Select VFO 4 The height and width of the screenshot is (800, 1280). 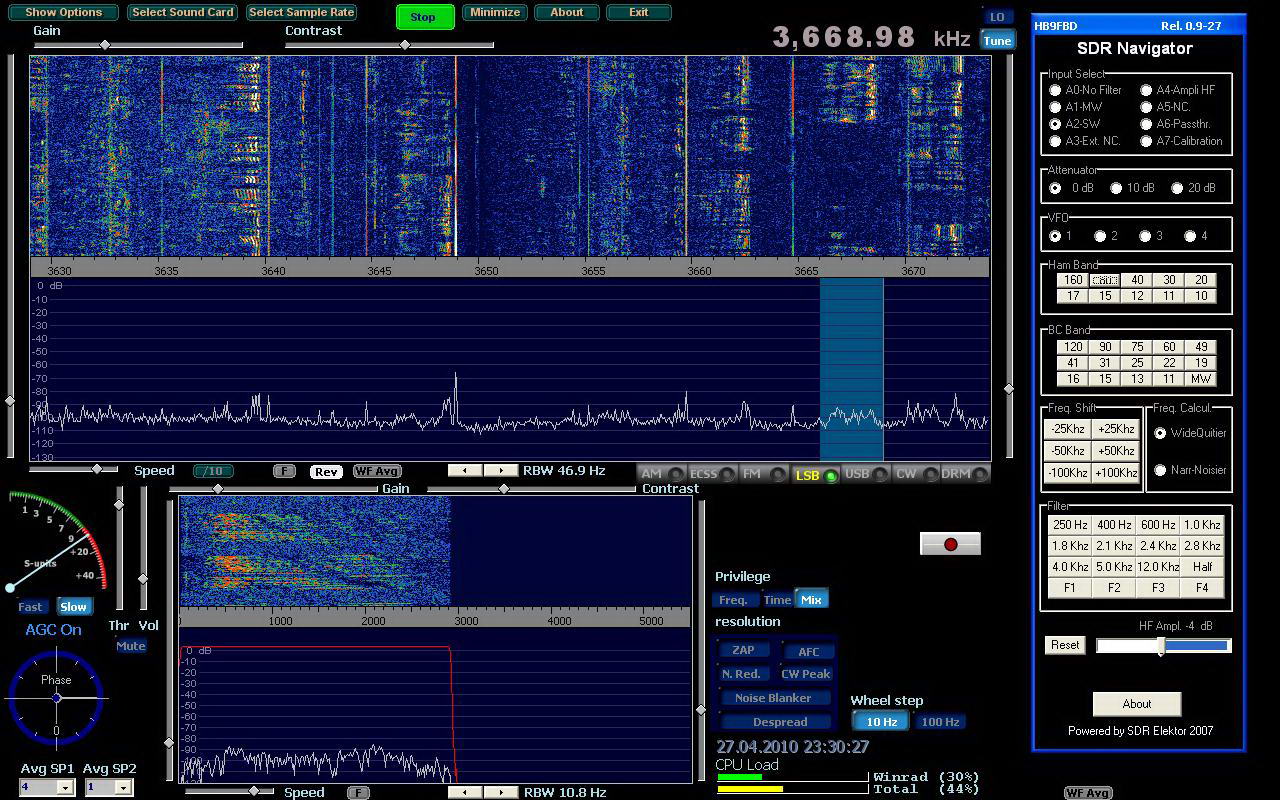[x=1190, y=236]
